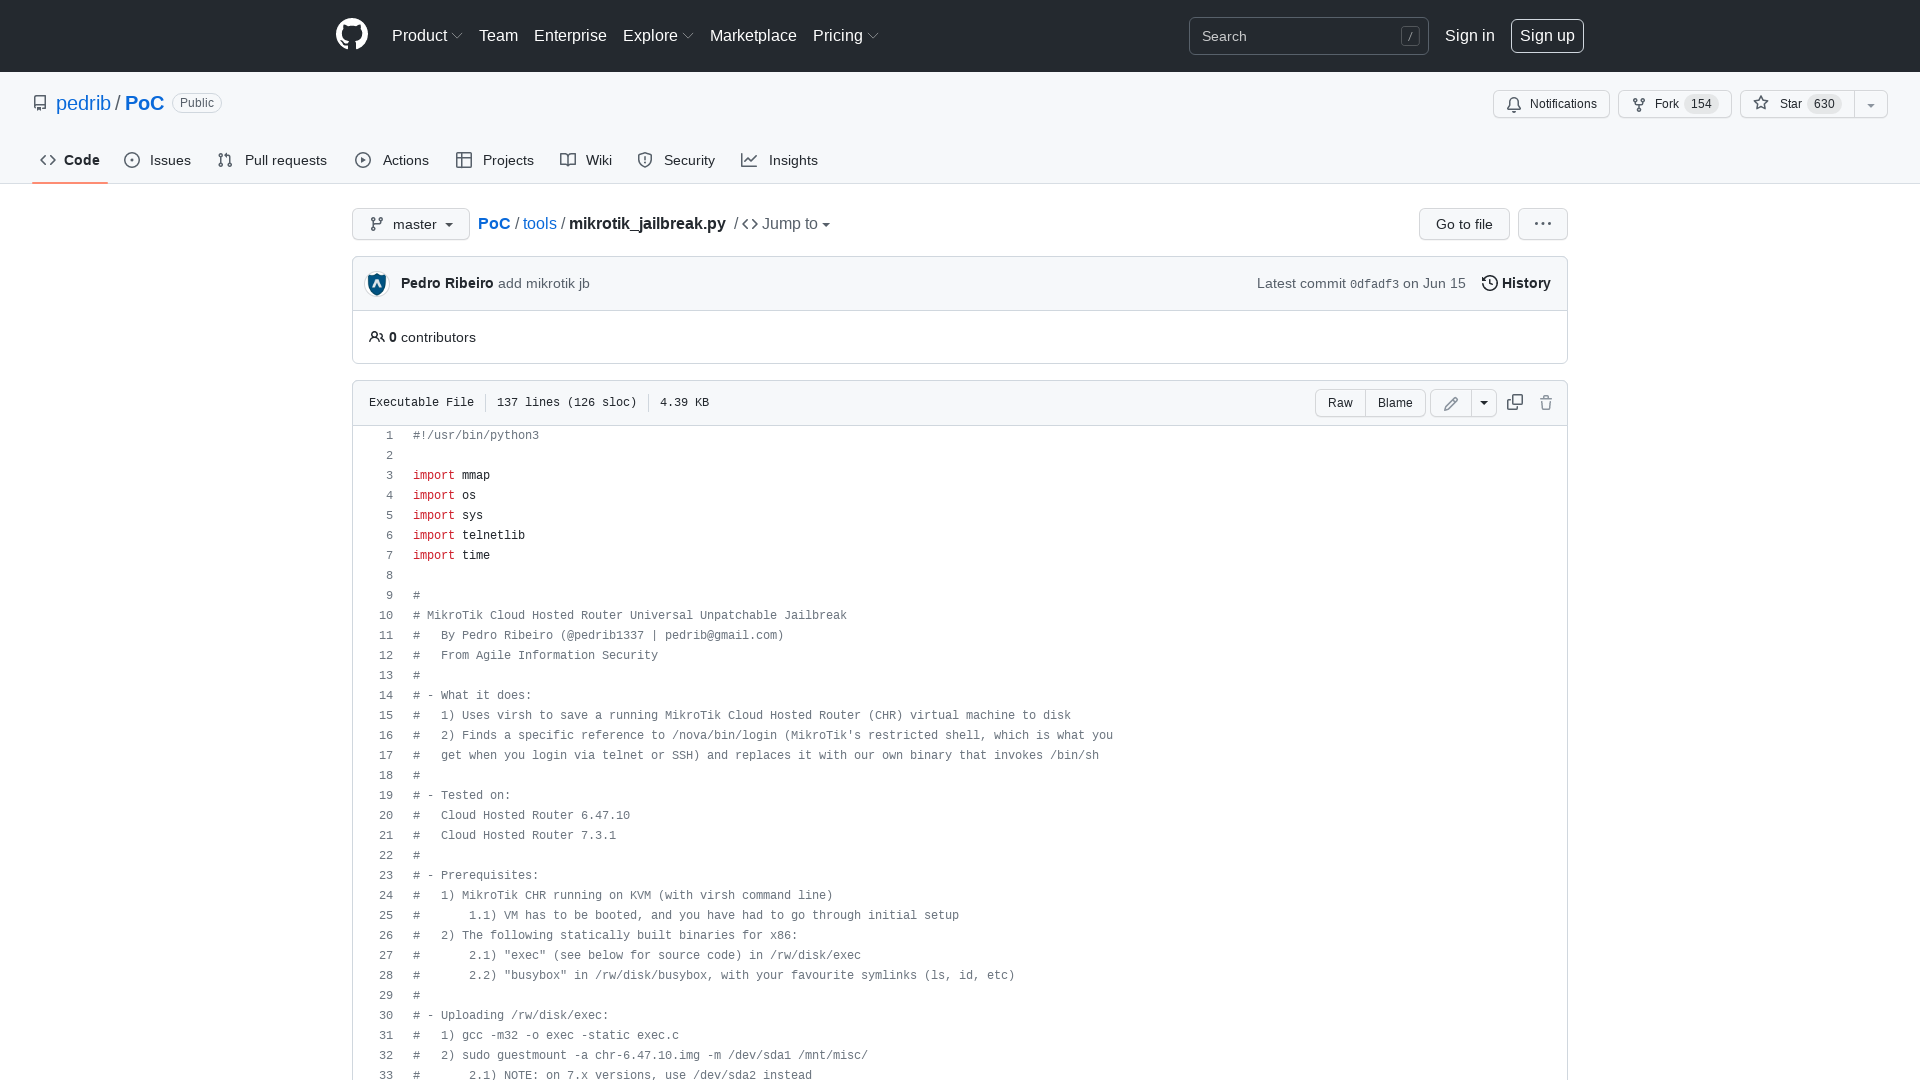The image size is (1920, 1080).
Task: Click the Sign up button
Action: pos(1547,35)
